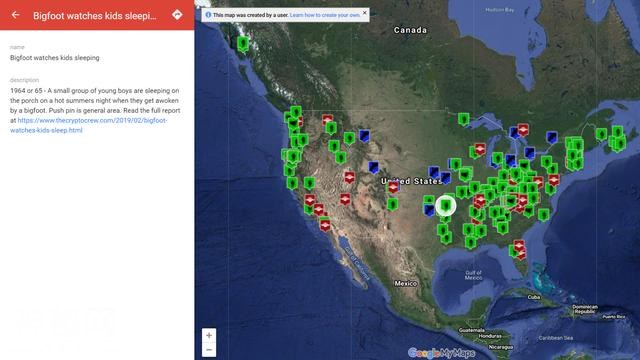Image resolution: width=640 pixels, height=360 pixels.
Task: Click the blue pin in Wyoming
Action: click(373, 167)
